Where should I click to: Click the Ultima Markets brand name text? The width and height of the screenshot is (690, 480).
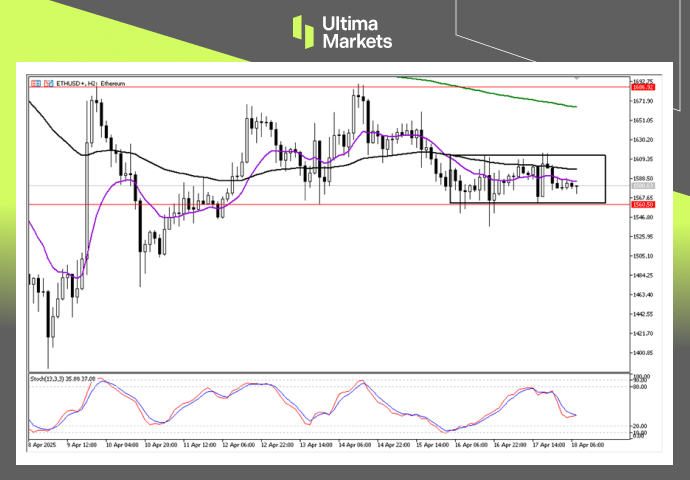pos(357,32)
